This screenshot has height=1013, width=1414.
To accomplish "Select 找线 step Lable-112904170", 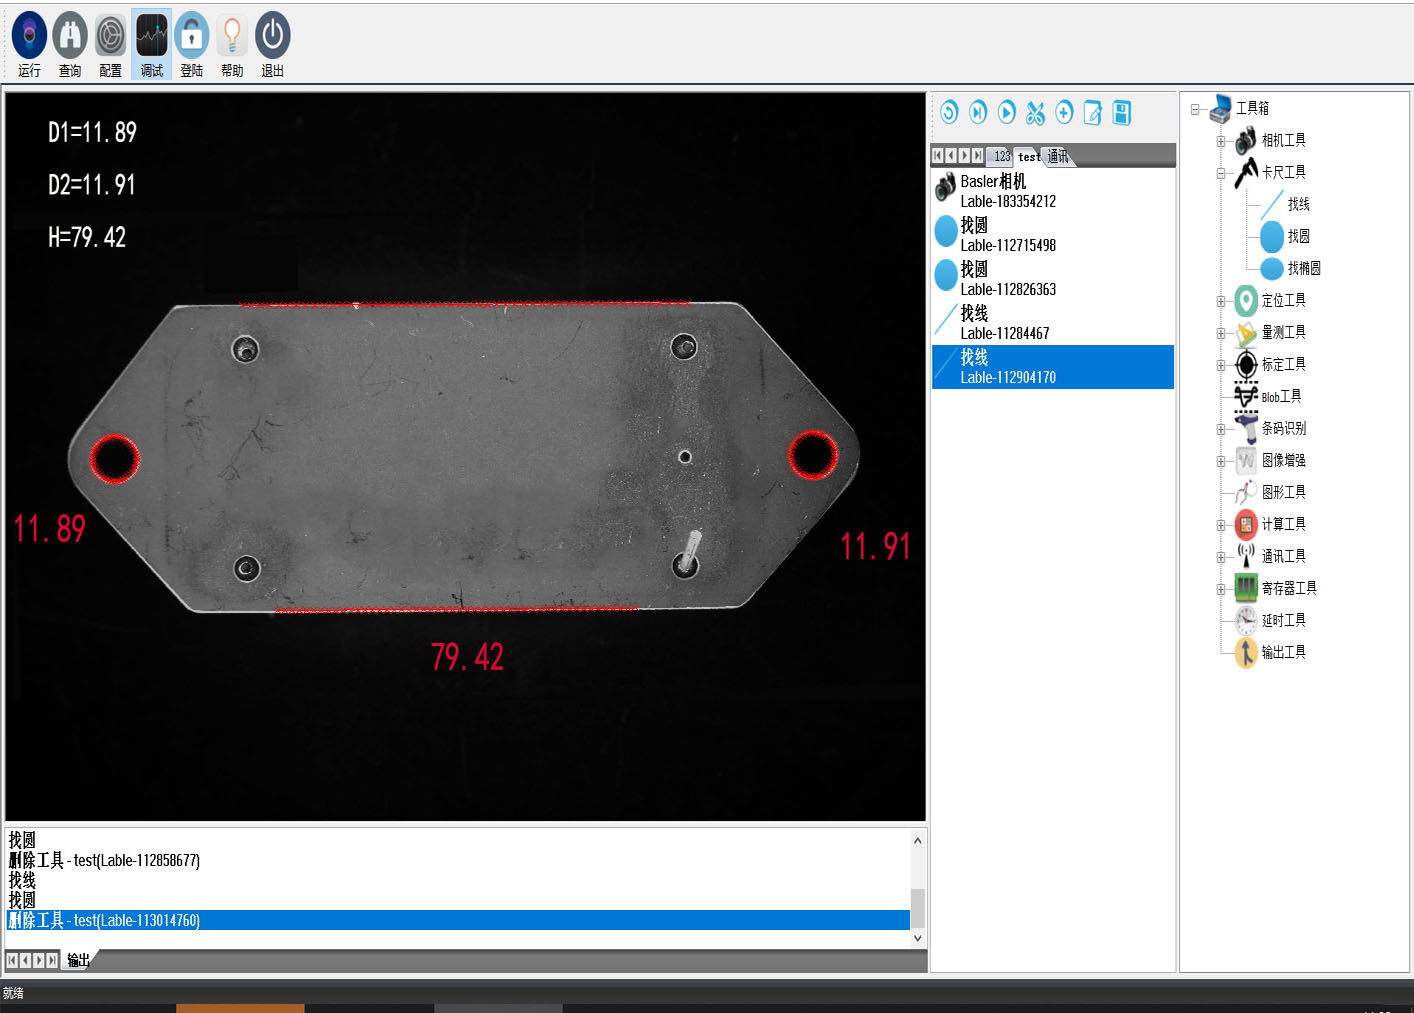I will coord(1053,366).
